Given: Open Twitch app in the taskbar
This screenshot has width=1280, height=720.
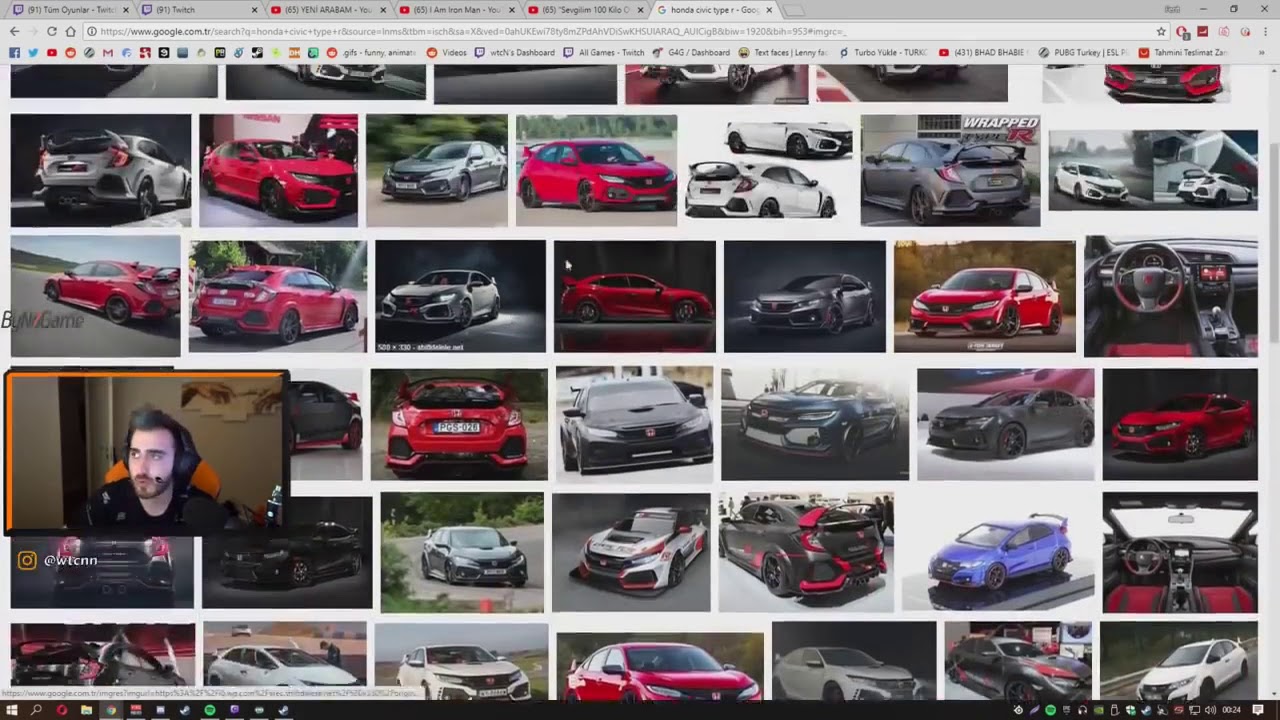Looking at the screenshot, I should (234, 710).
